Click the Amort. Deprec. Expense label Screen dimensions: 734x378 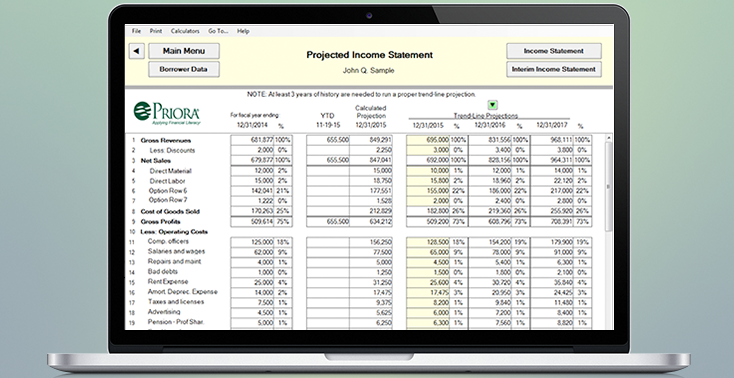tap(183, 292)
